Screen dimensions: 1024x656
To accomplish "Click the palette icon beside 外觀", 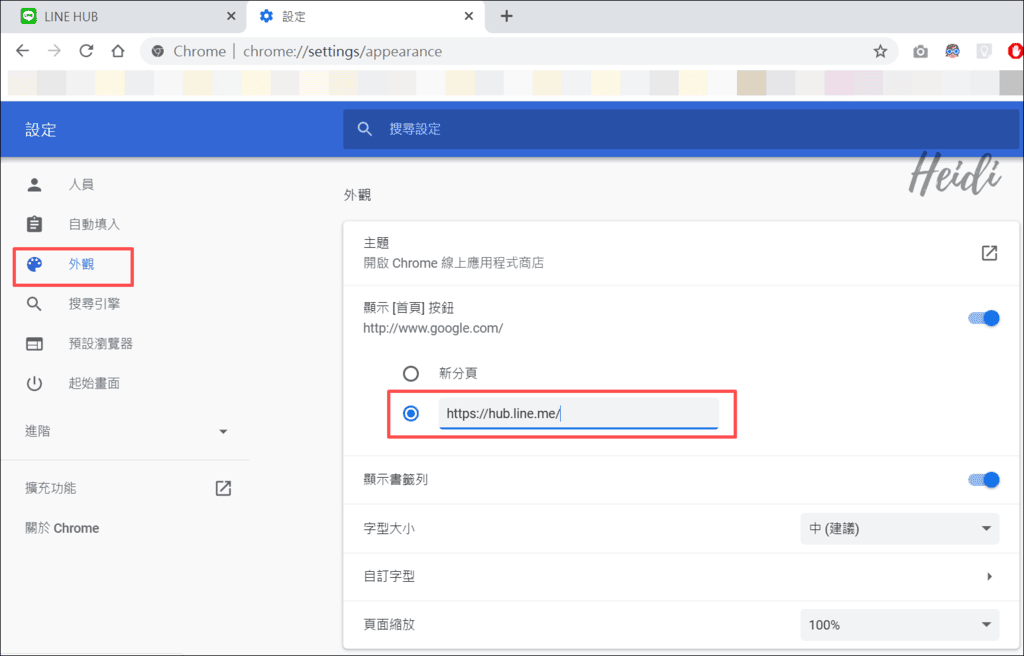I will pyautogui.click(x=35, y=264).
